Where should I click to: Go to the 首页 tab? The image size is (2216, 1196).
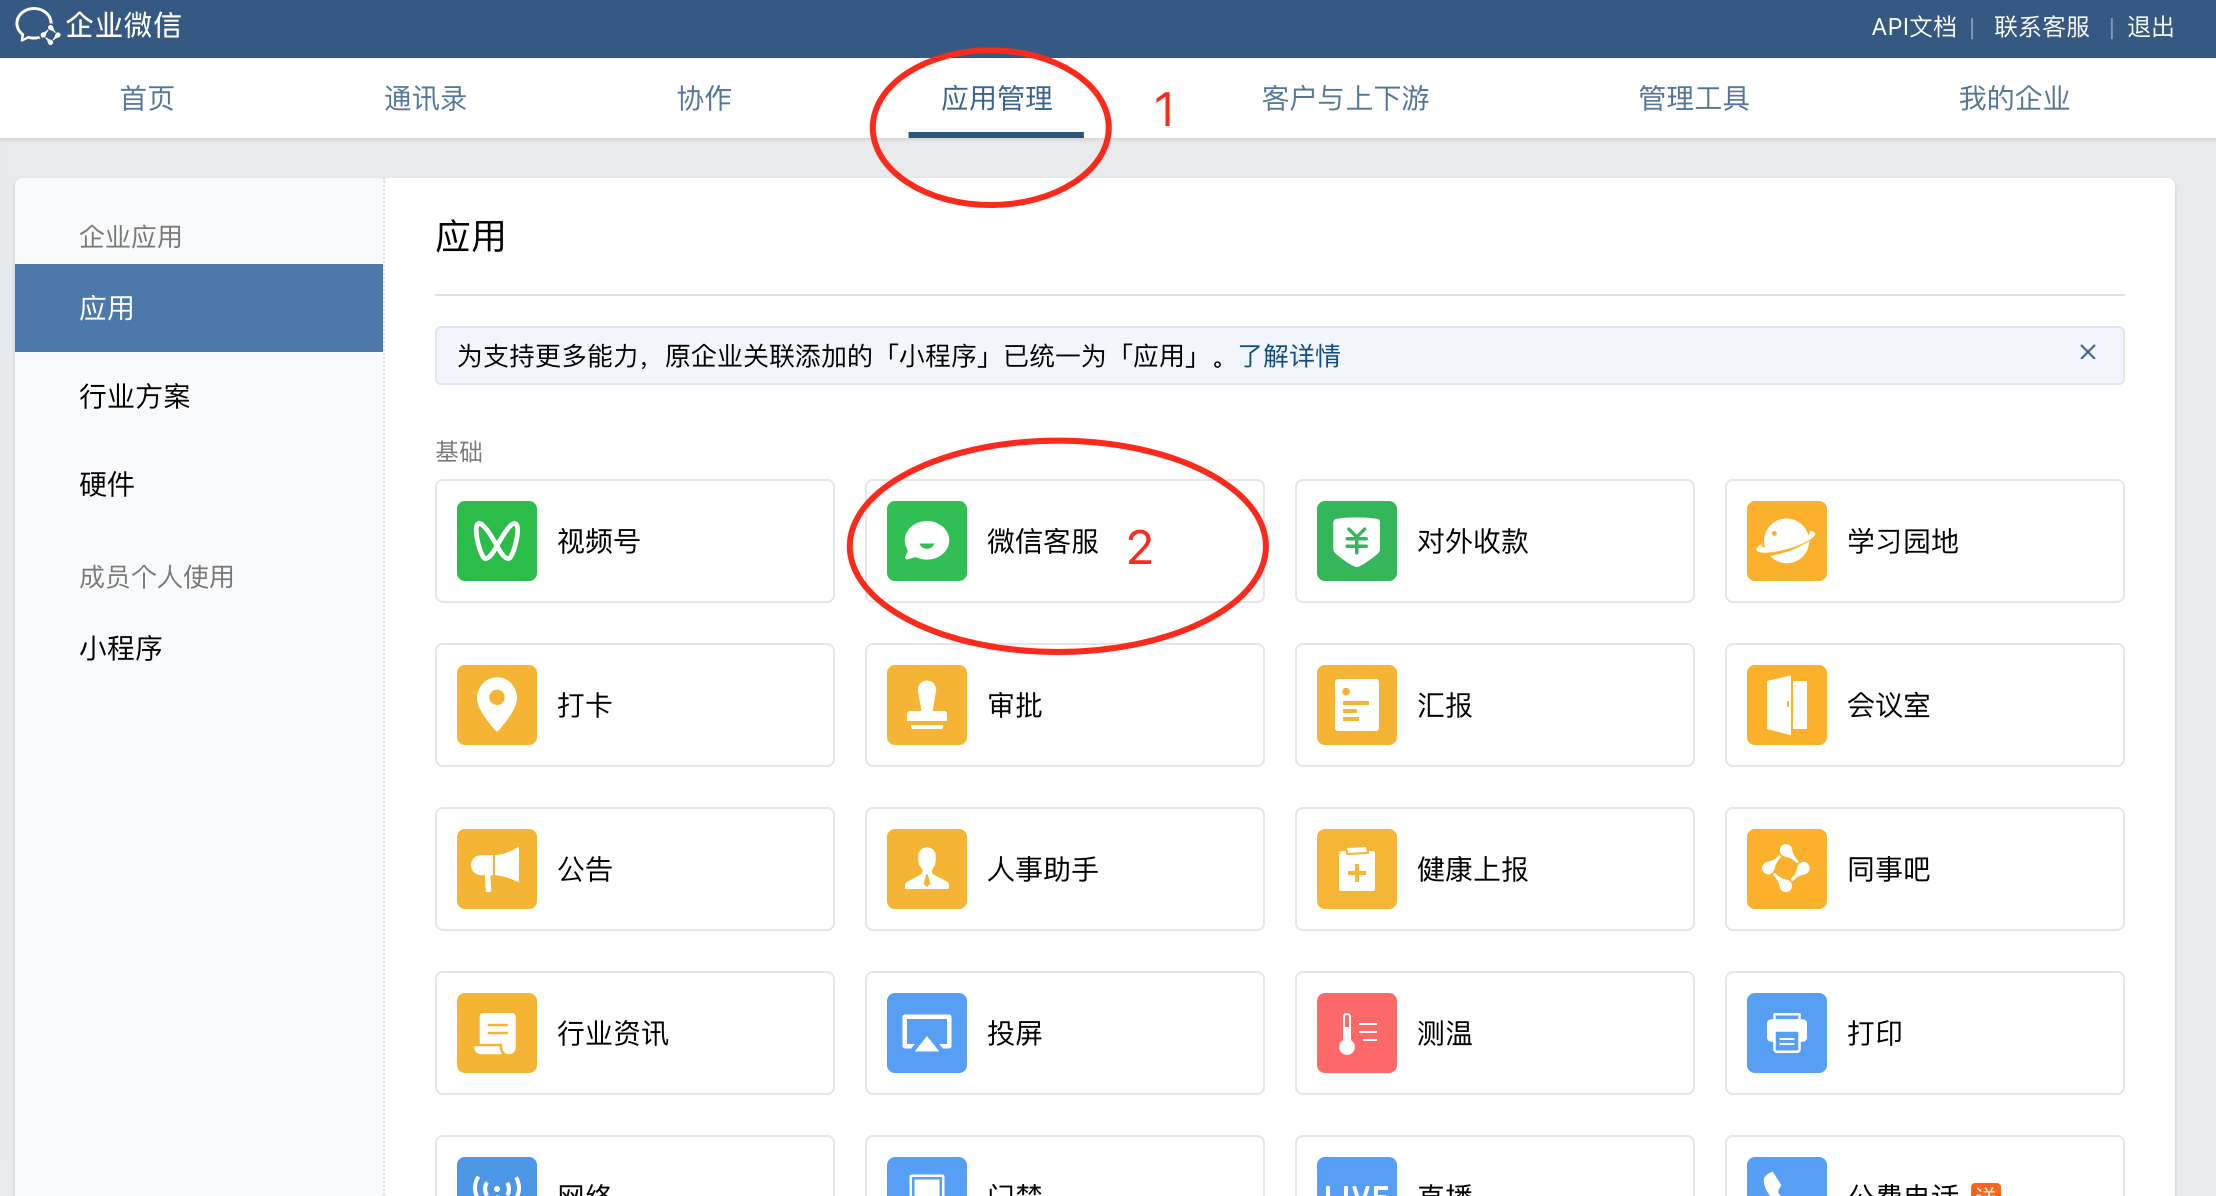coord(147,98)
